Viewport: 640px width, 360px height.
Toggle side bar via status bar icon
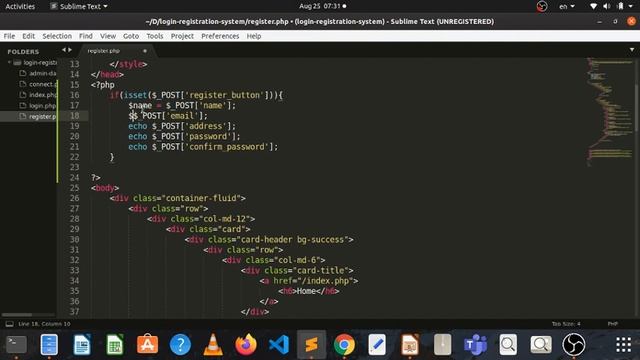[x=9, y=324]
